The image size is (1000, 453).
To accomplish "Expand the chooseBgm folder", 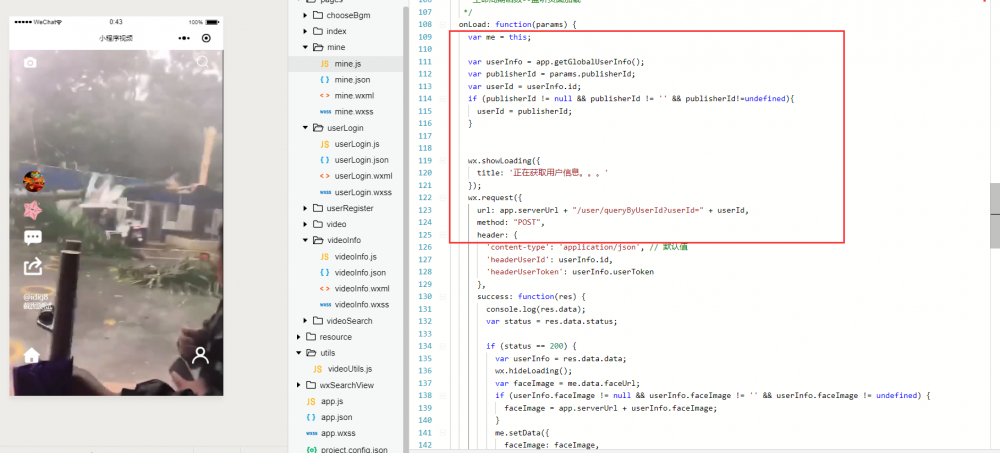I will point(305,15).
